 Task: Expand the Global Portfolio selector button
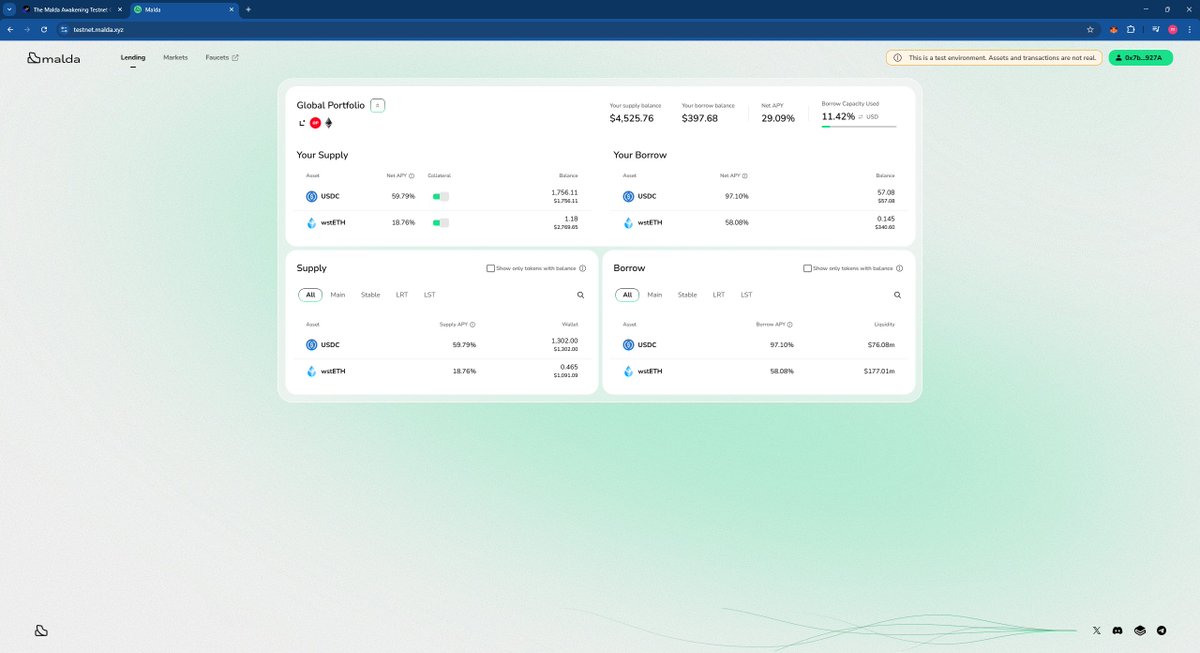point(377,105)
